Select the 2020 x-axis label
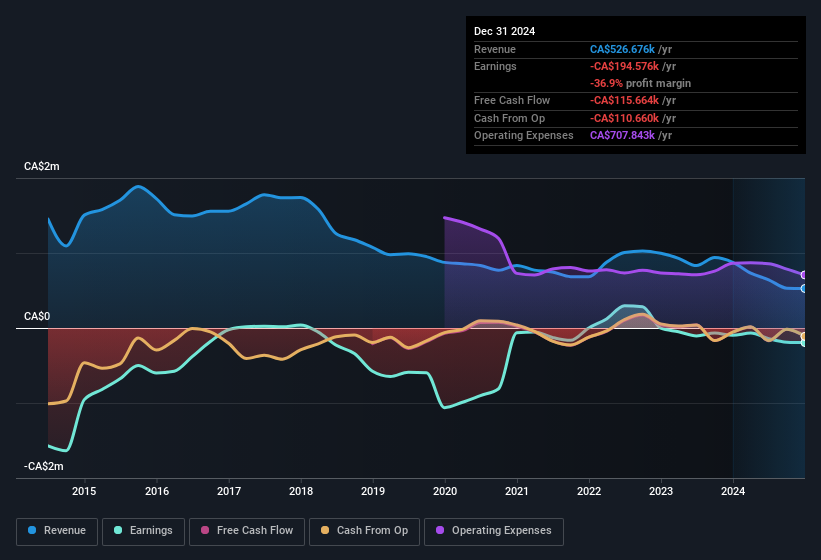Screen dimensions: 821x560 [445, 491]
